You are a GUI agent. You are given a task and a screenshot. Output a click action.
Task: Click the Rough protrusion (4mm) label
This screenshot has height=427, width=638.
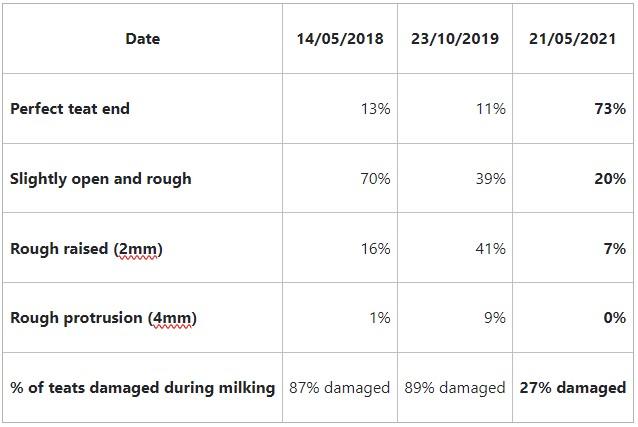[103, 319]
